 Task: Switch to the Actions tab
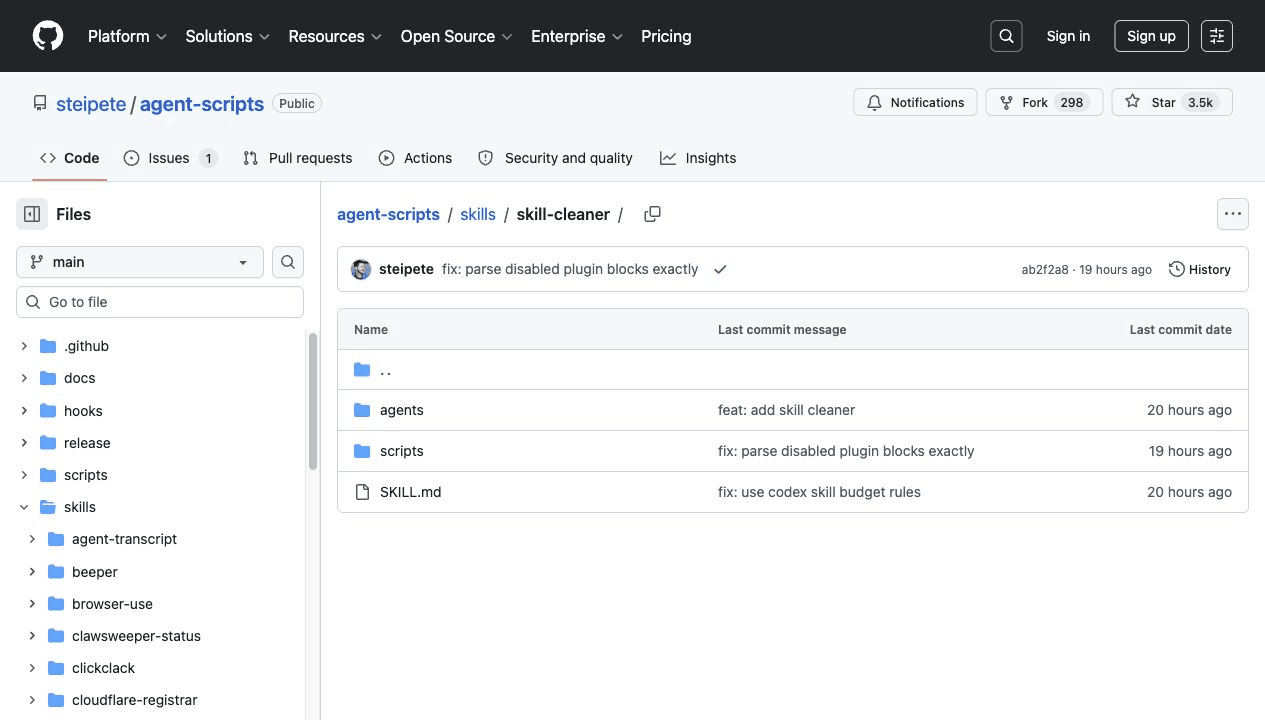pyautogui.click(x=415, y=158)
